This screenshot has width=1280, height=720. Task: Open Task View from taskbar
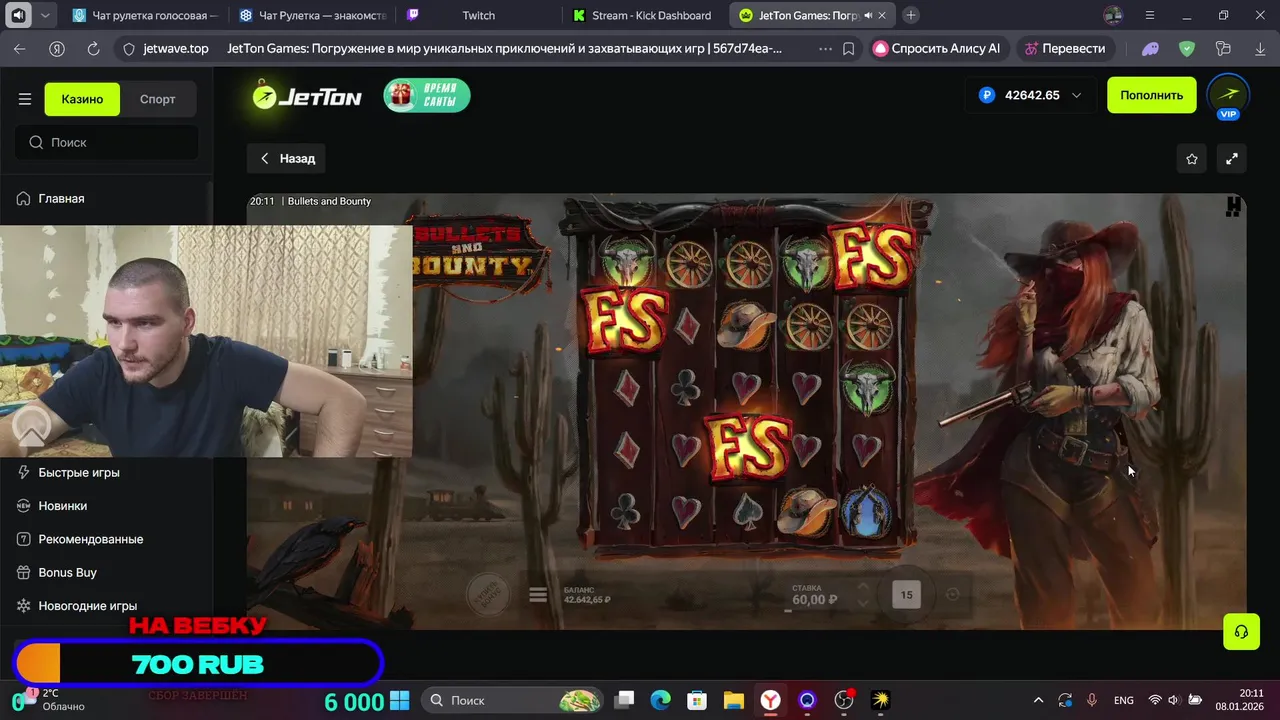(624, 700)
